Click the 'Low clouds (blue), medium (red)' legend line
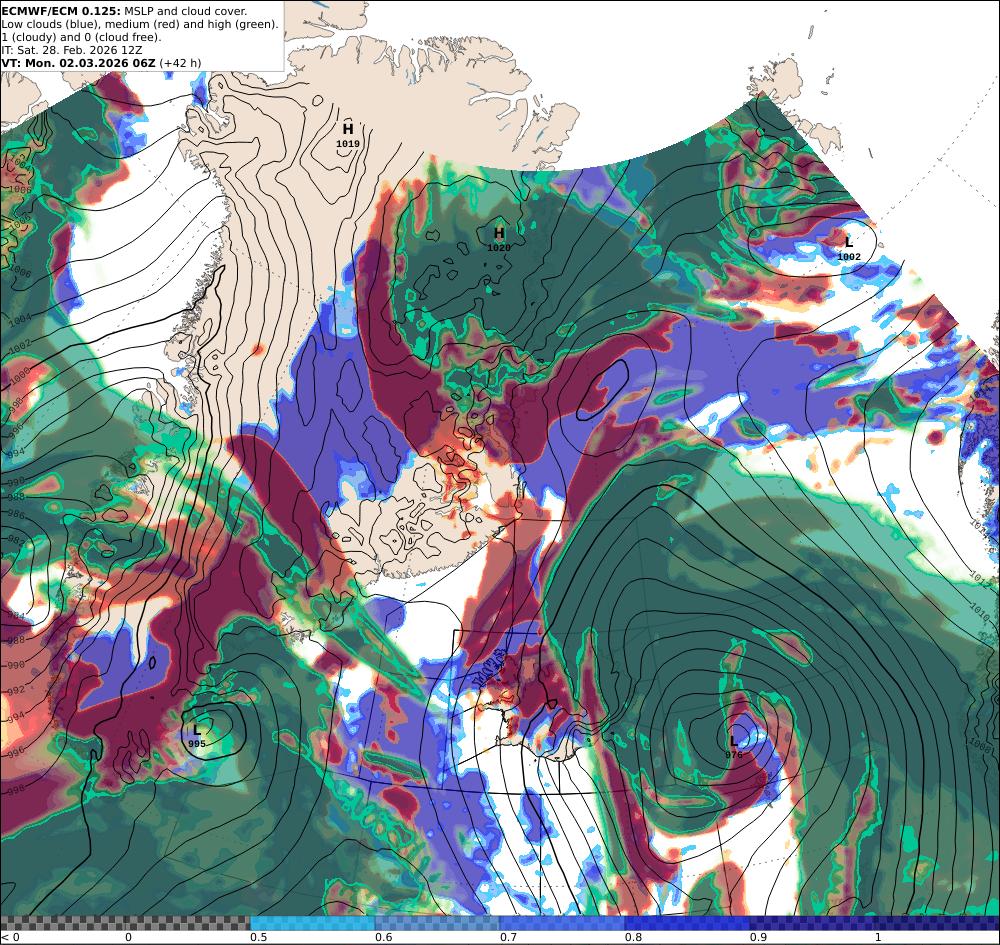Screen dimensions: 1000x945 click(140, 24)
